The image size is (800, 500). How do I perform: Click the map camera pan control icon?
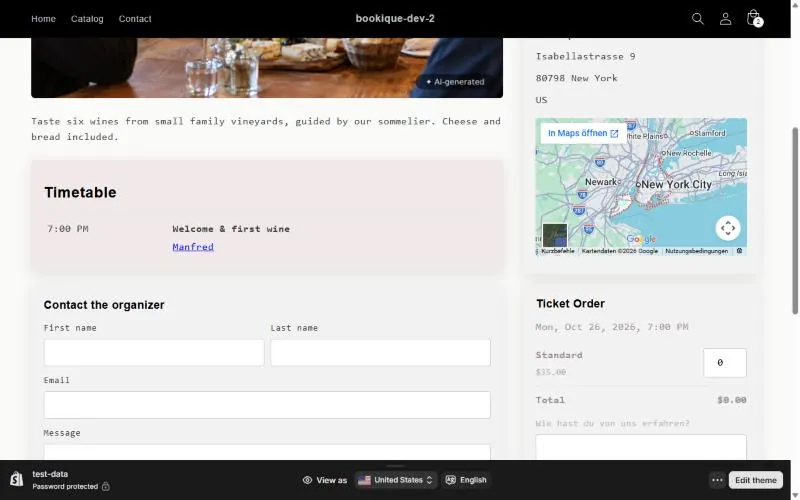coord(728,228)
